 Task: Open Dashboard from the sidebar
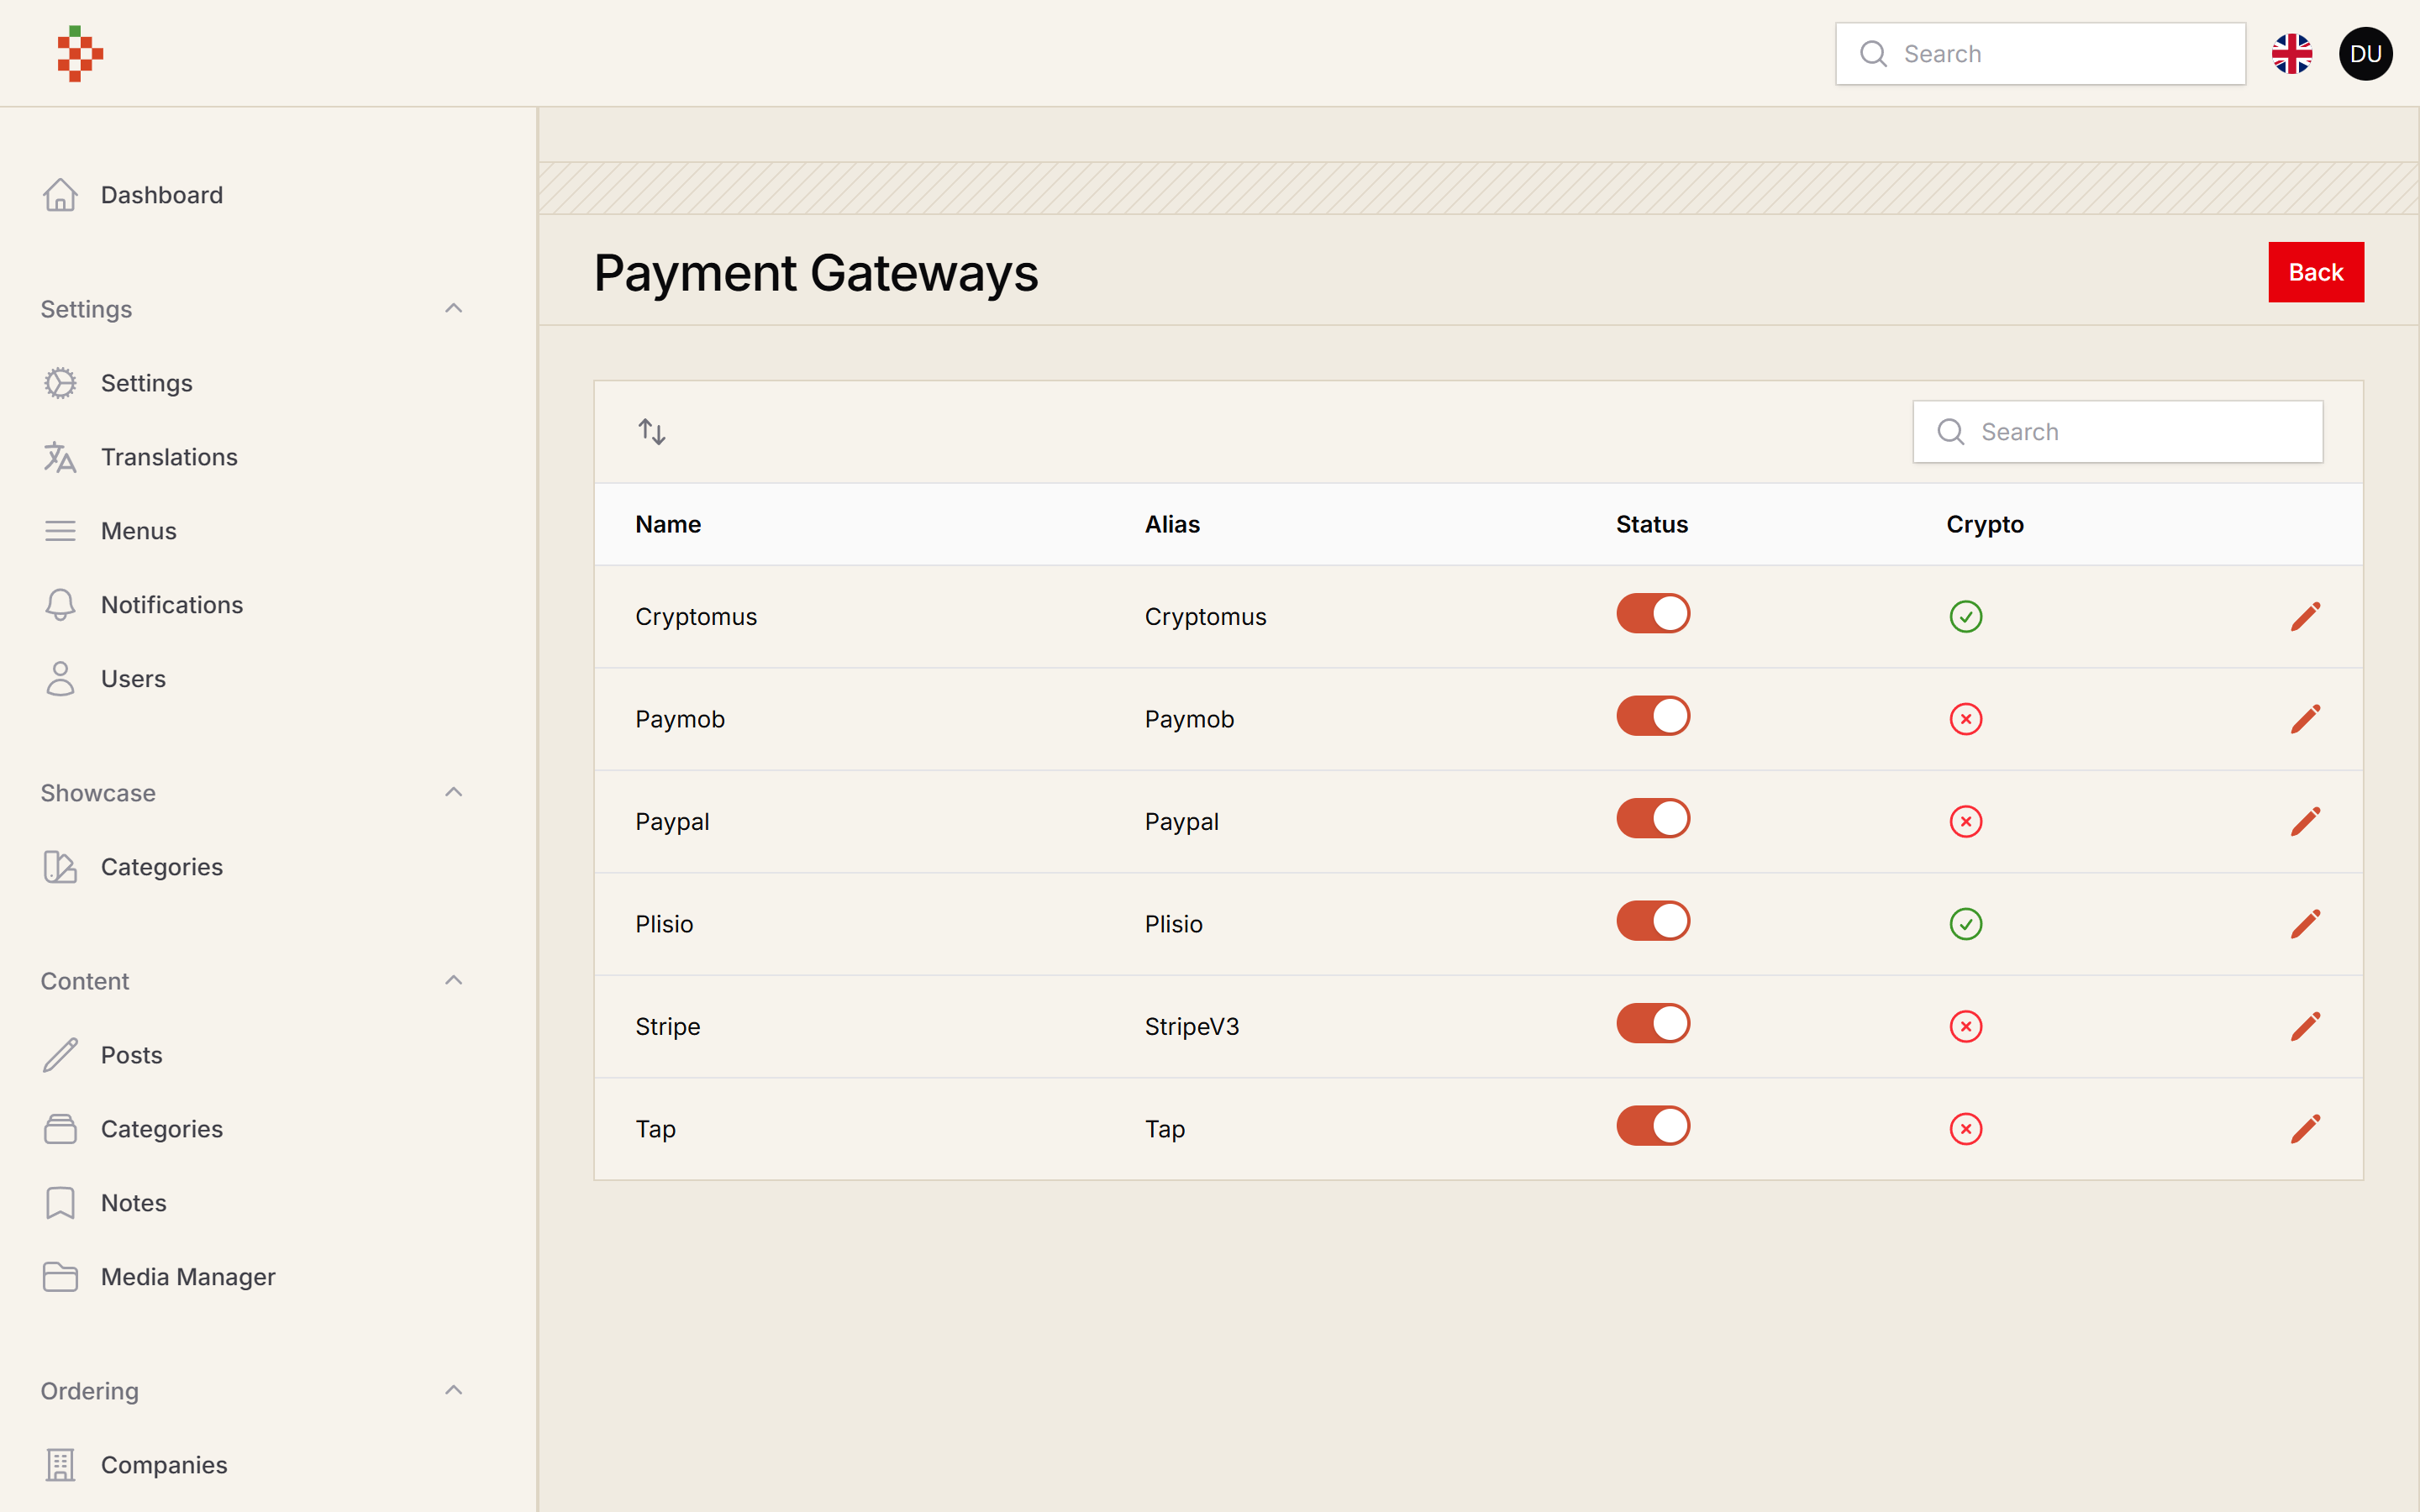pyautogui.click(x=162, y=195)
